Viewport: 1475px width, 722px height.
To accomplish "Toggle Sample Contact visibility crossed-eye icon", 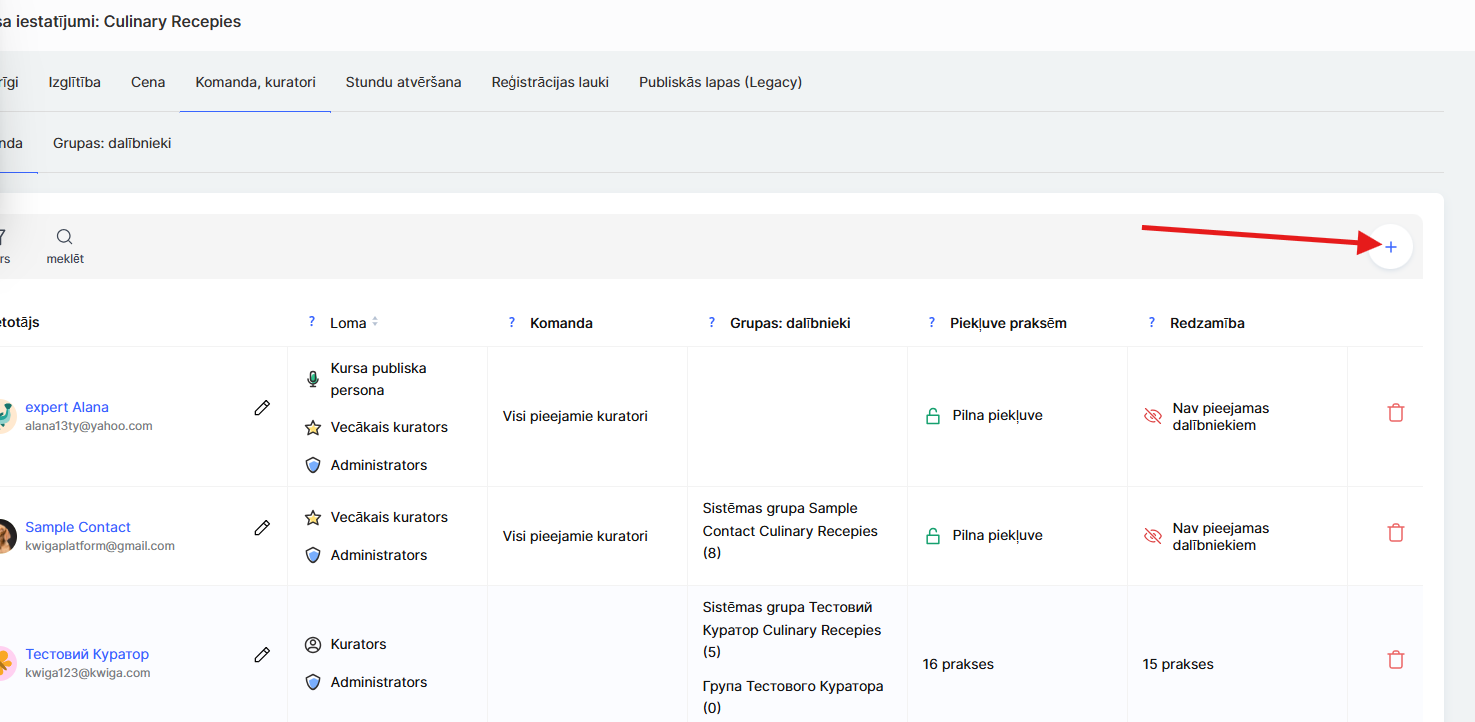I will tap(1153, 536).
